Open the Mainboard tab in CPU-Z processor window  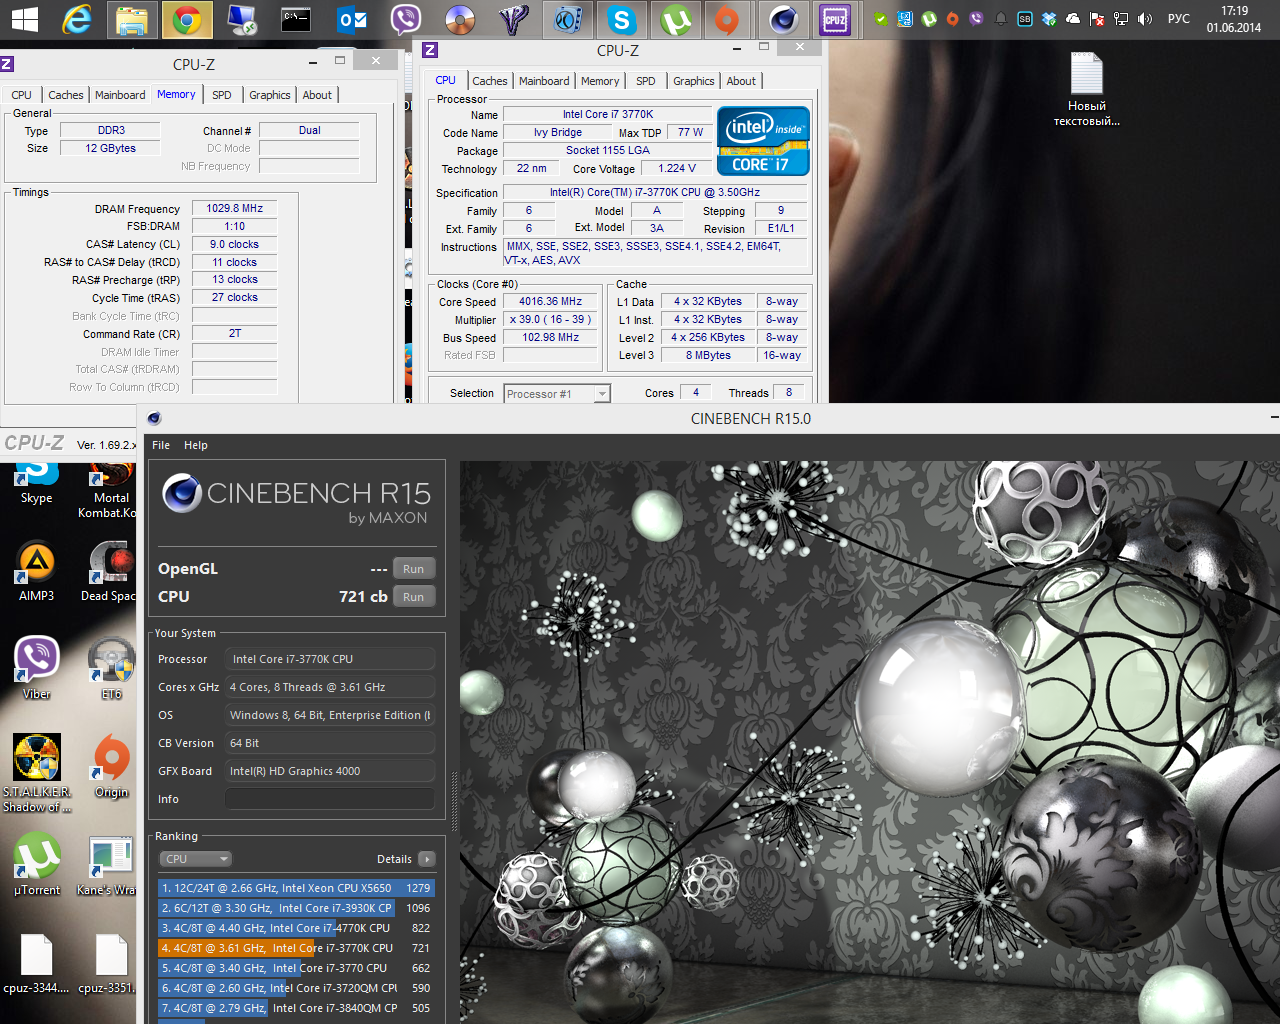pos(544,81)
